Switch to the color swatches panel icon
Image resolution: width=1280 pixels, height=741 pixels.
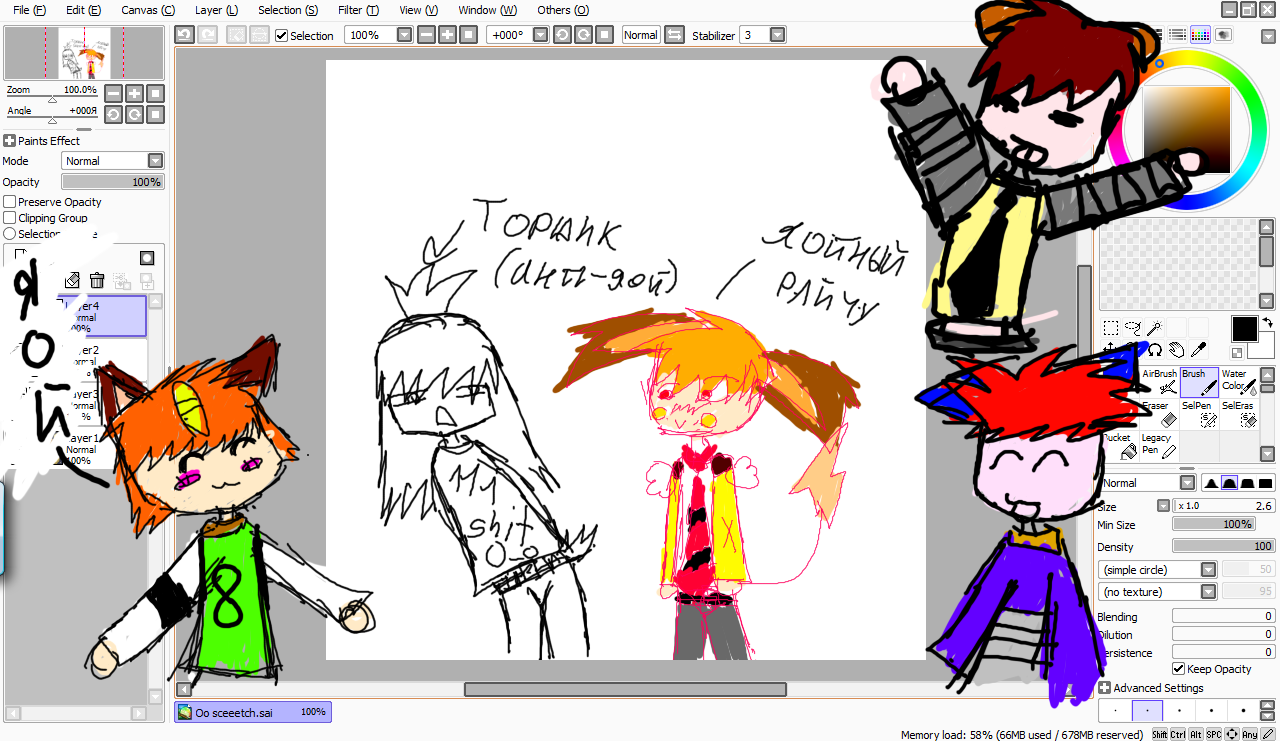click(1200, 35)
